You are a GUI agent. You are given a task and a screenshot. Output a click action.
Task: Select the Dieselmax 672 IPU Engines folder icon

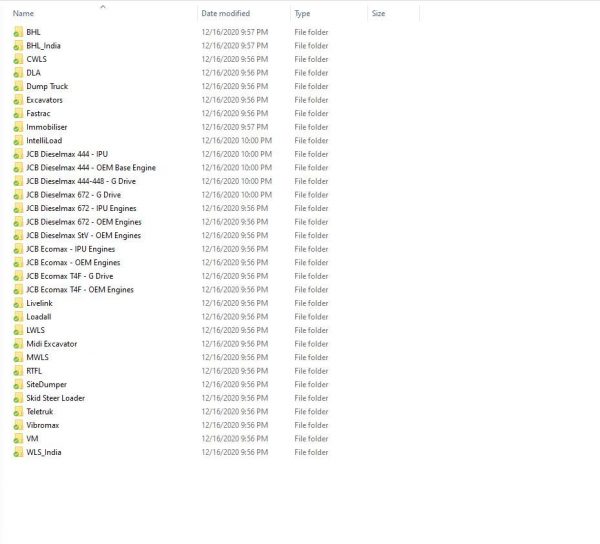point(18,208)
